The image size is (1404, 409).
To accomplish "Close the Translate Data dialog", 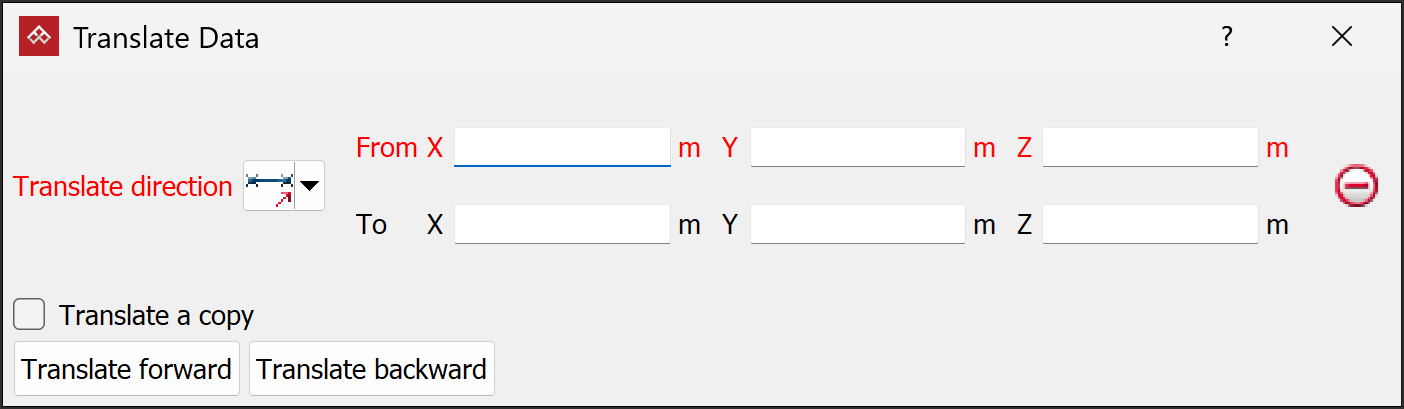I will pos(1342,37).
